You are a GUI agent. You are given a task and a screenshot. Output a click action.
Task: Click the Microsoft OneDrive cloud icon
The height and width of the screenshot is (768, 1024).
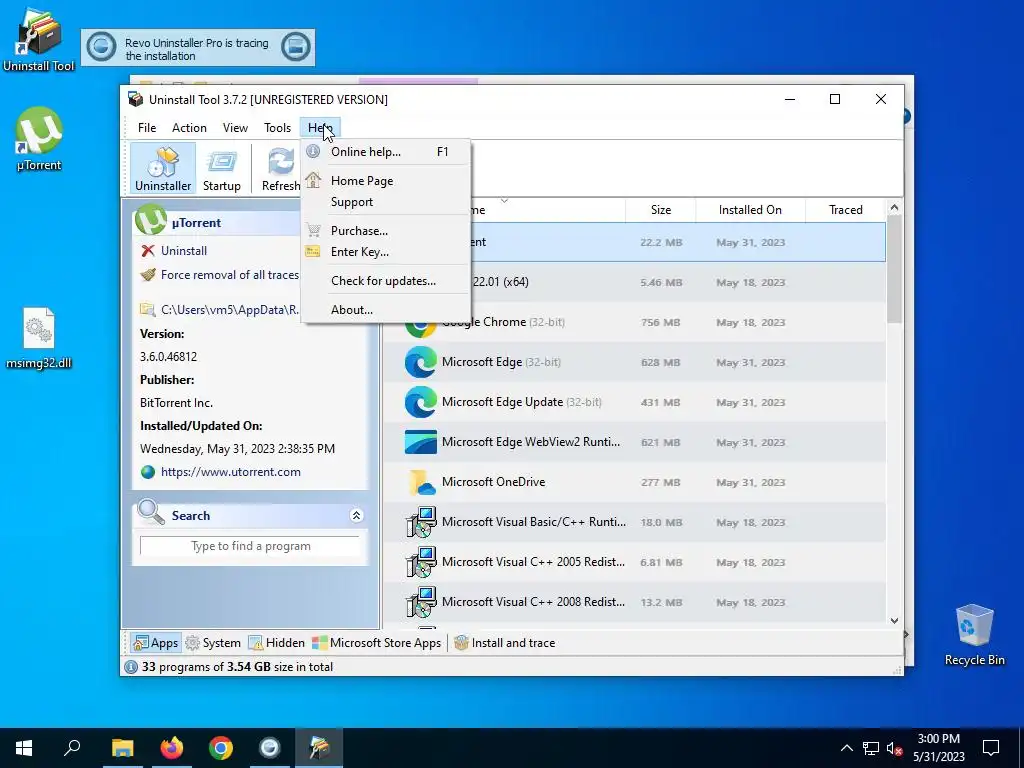pos(421,482)
